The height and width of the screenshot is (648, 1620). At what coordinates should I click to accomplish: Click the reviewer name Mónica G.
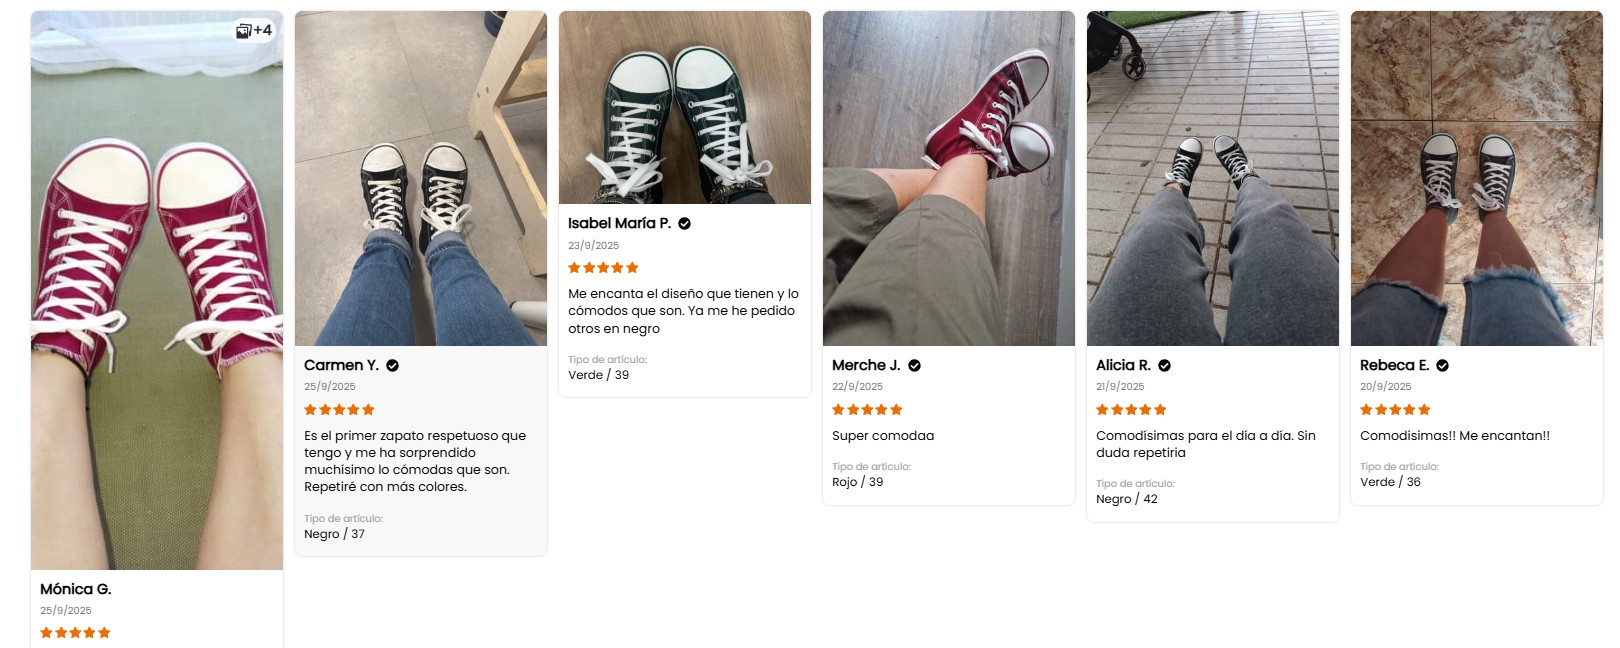(76, 589)
